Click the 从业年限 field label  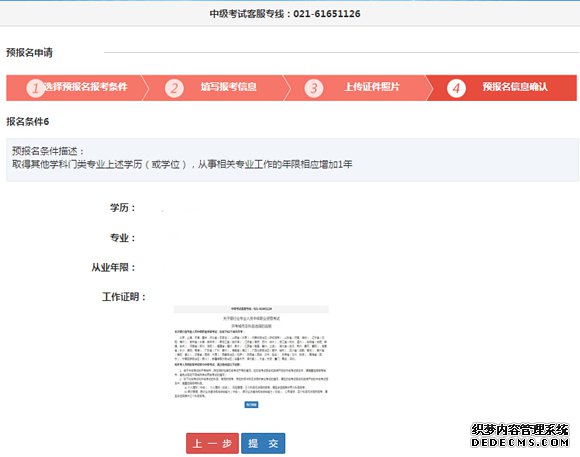click(x=114, y=267)
